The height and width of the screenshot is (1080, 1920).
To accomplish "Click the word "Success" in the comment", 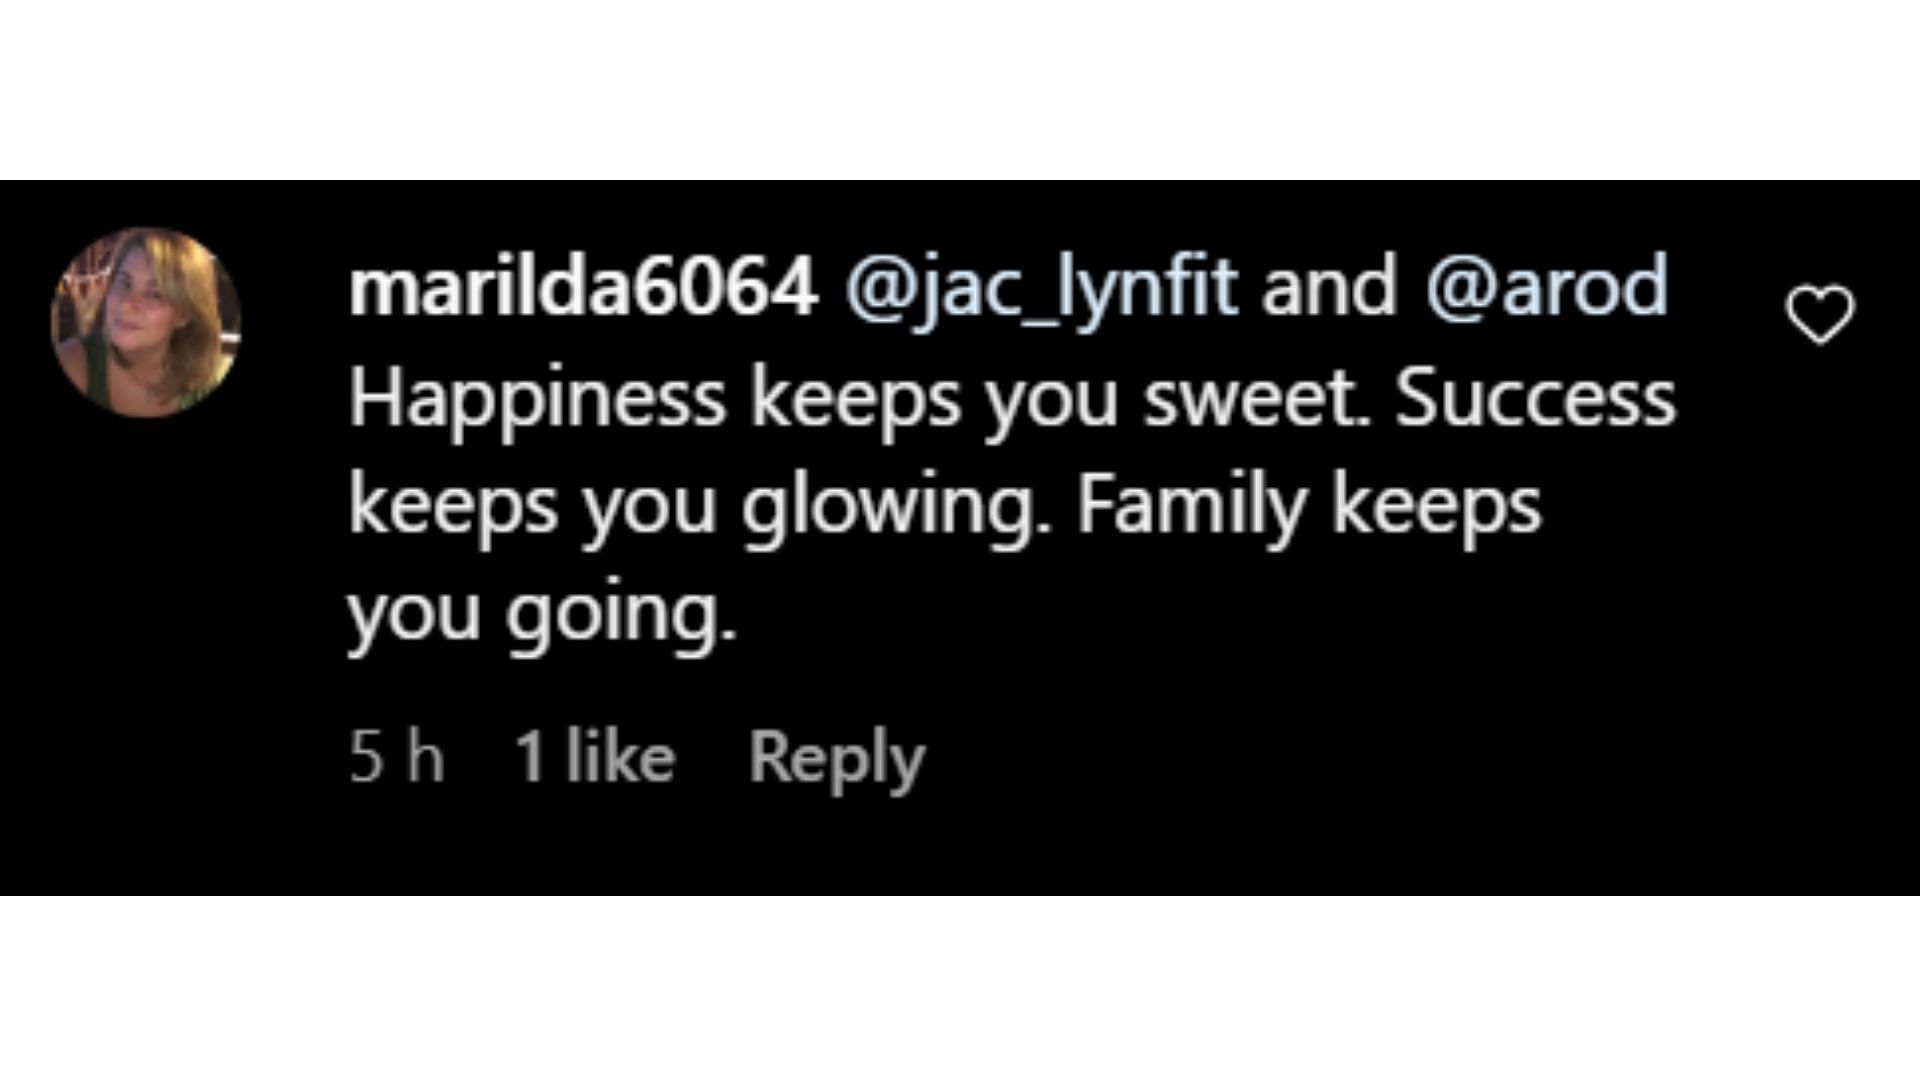I will tap(1535, 398).
